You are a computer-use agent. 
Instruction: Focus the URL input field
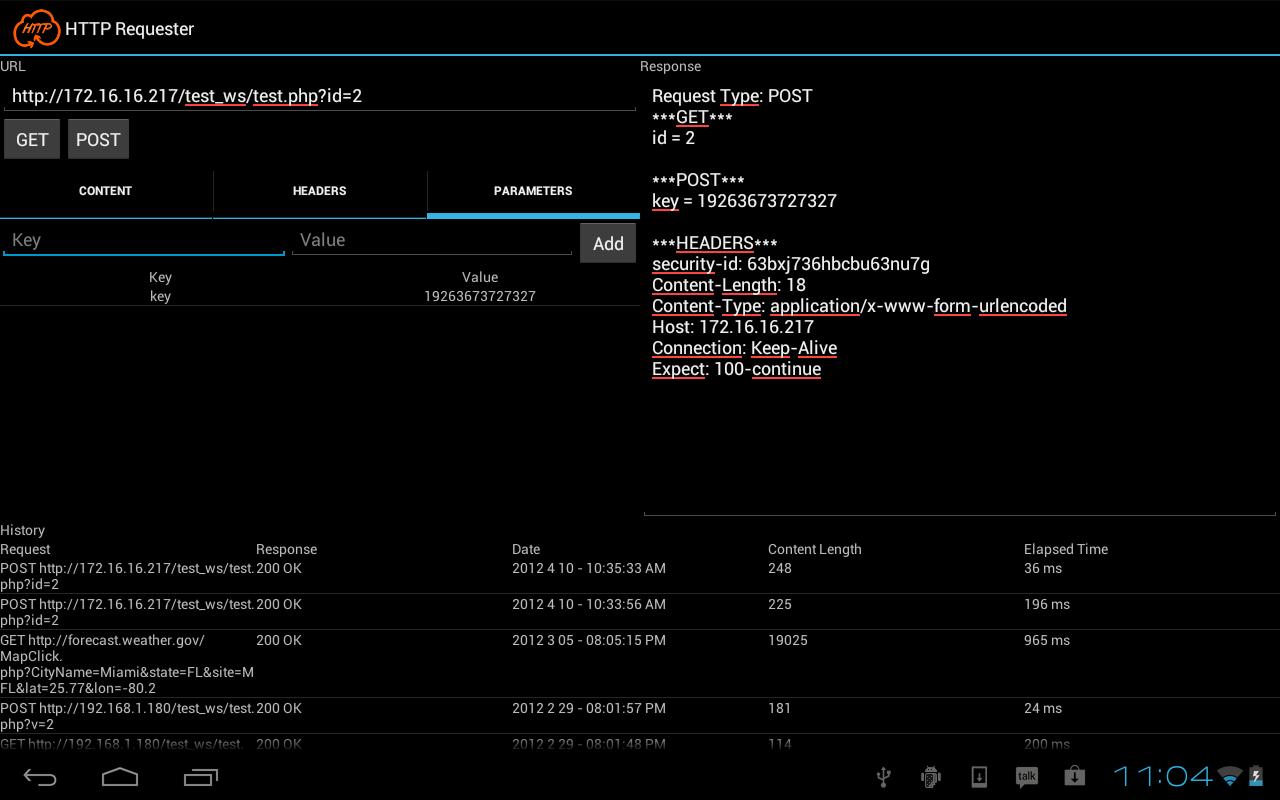[x=320, y=96]
